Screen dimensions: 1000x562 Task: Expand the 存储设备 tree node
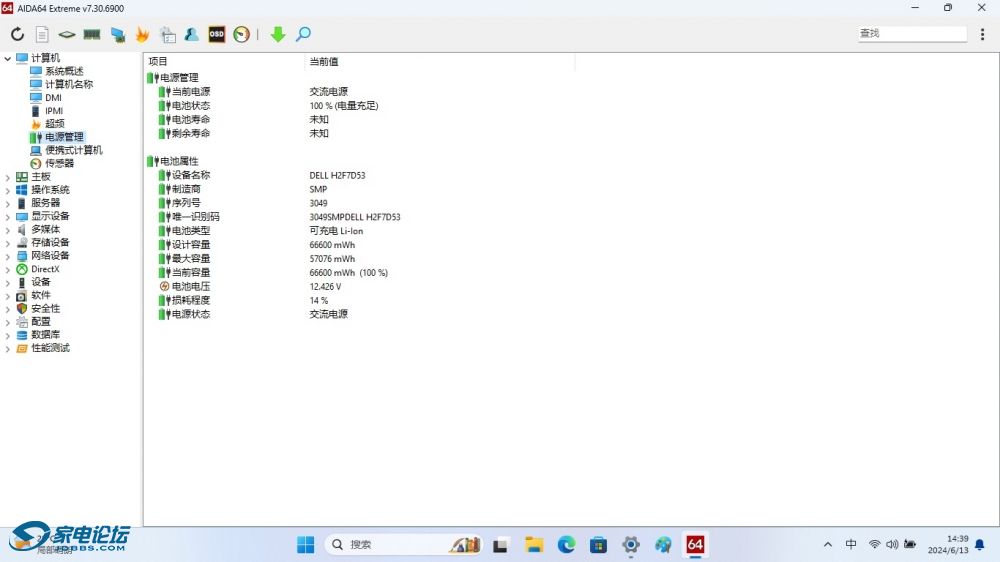tap(8, 243)
